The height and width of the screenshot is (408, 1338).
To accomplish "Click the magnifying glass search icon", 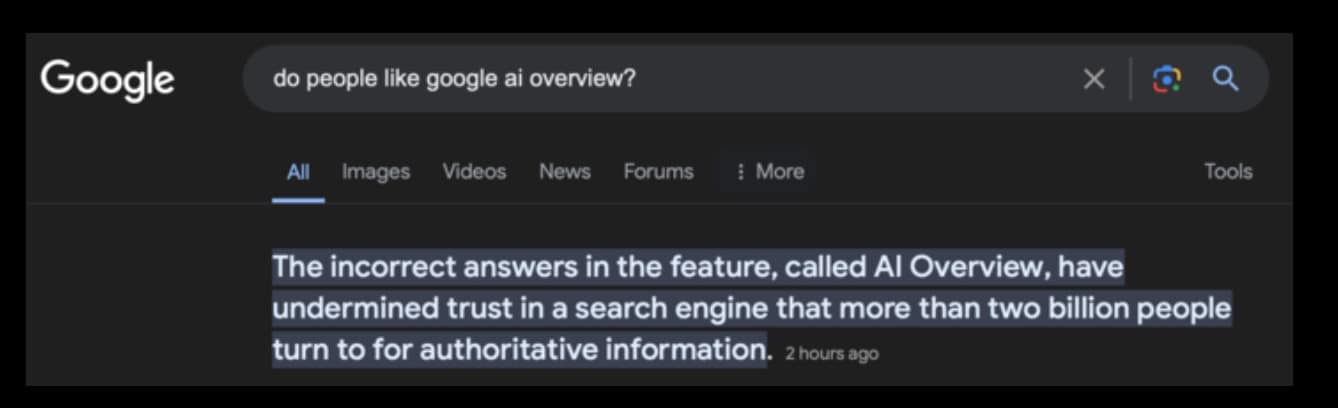I will coord(1225,79).
